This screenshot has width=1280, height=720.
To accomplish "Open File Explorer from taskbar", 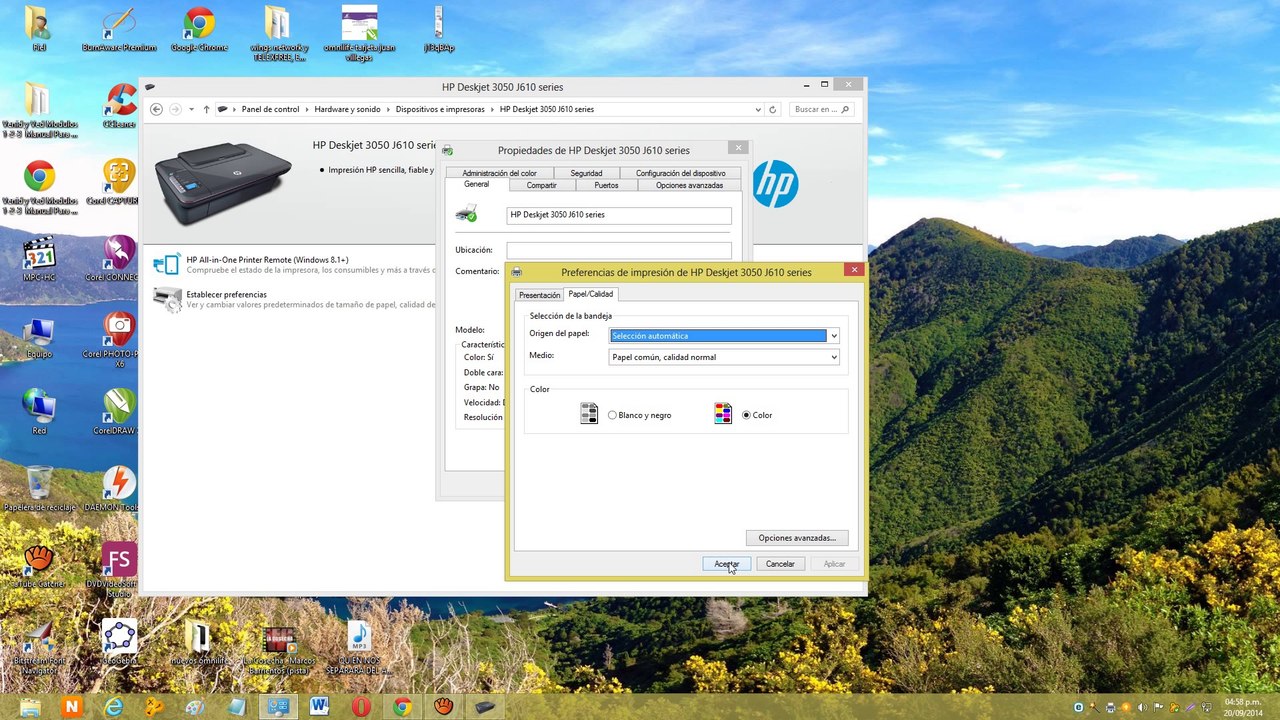I will (x=30, y=707).
